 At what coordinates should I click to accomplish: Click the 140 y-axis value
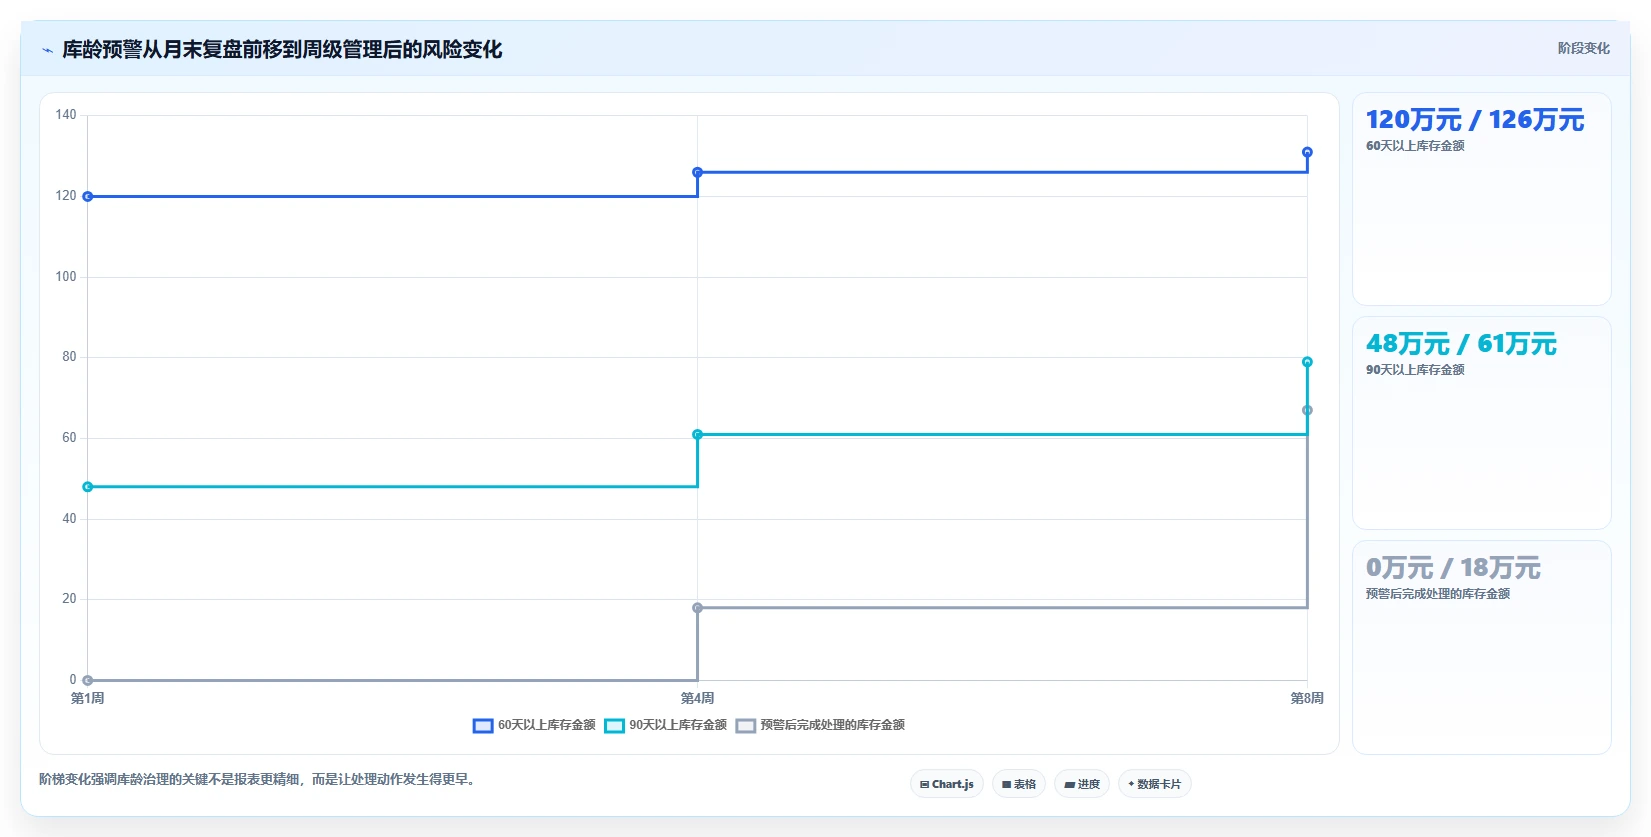66,115
